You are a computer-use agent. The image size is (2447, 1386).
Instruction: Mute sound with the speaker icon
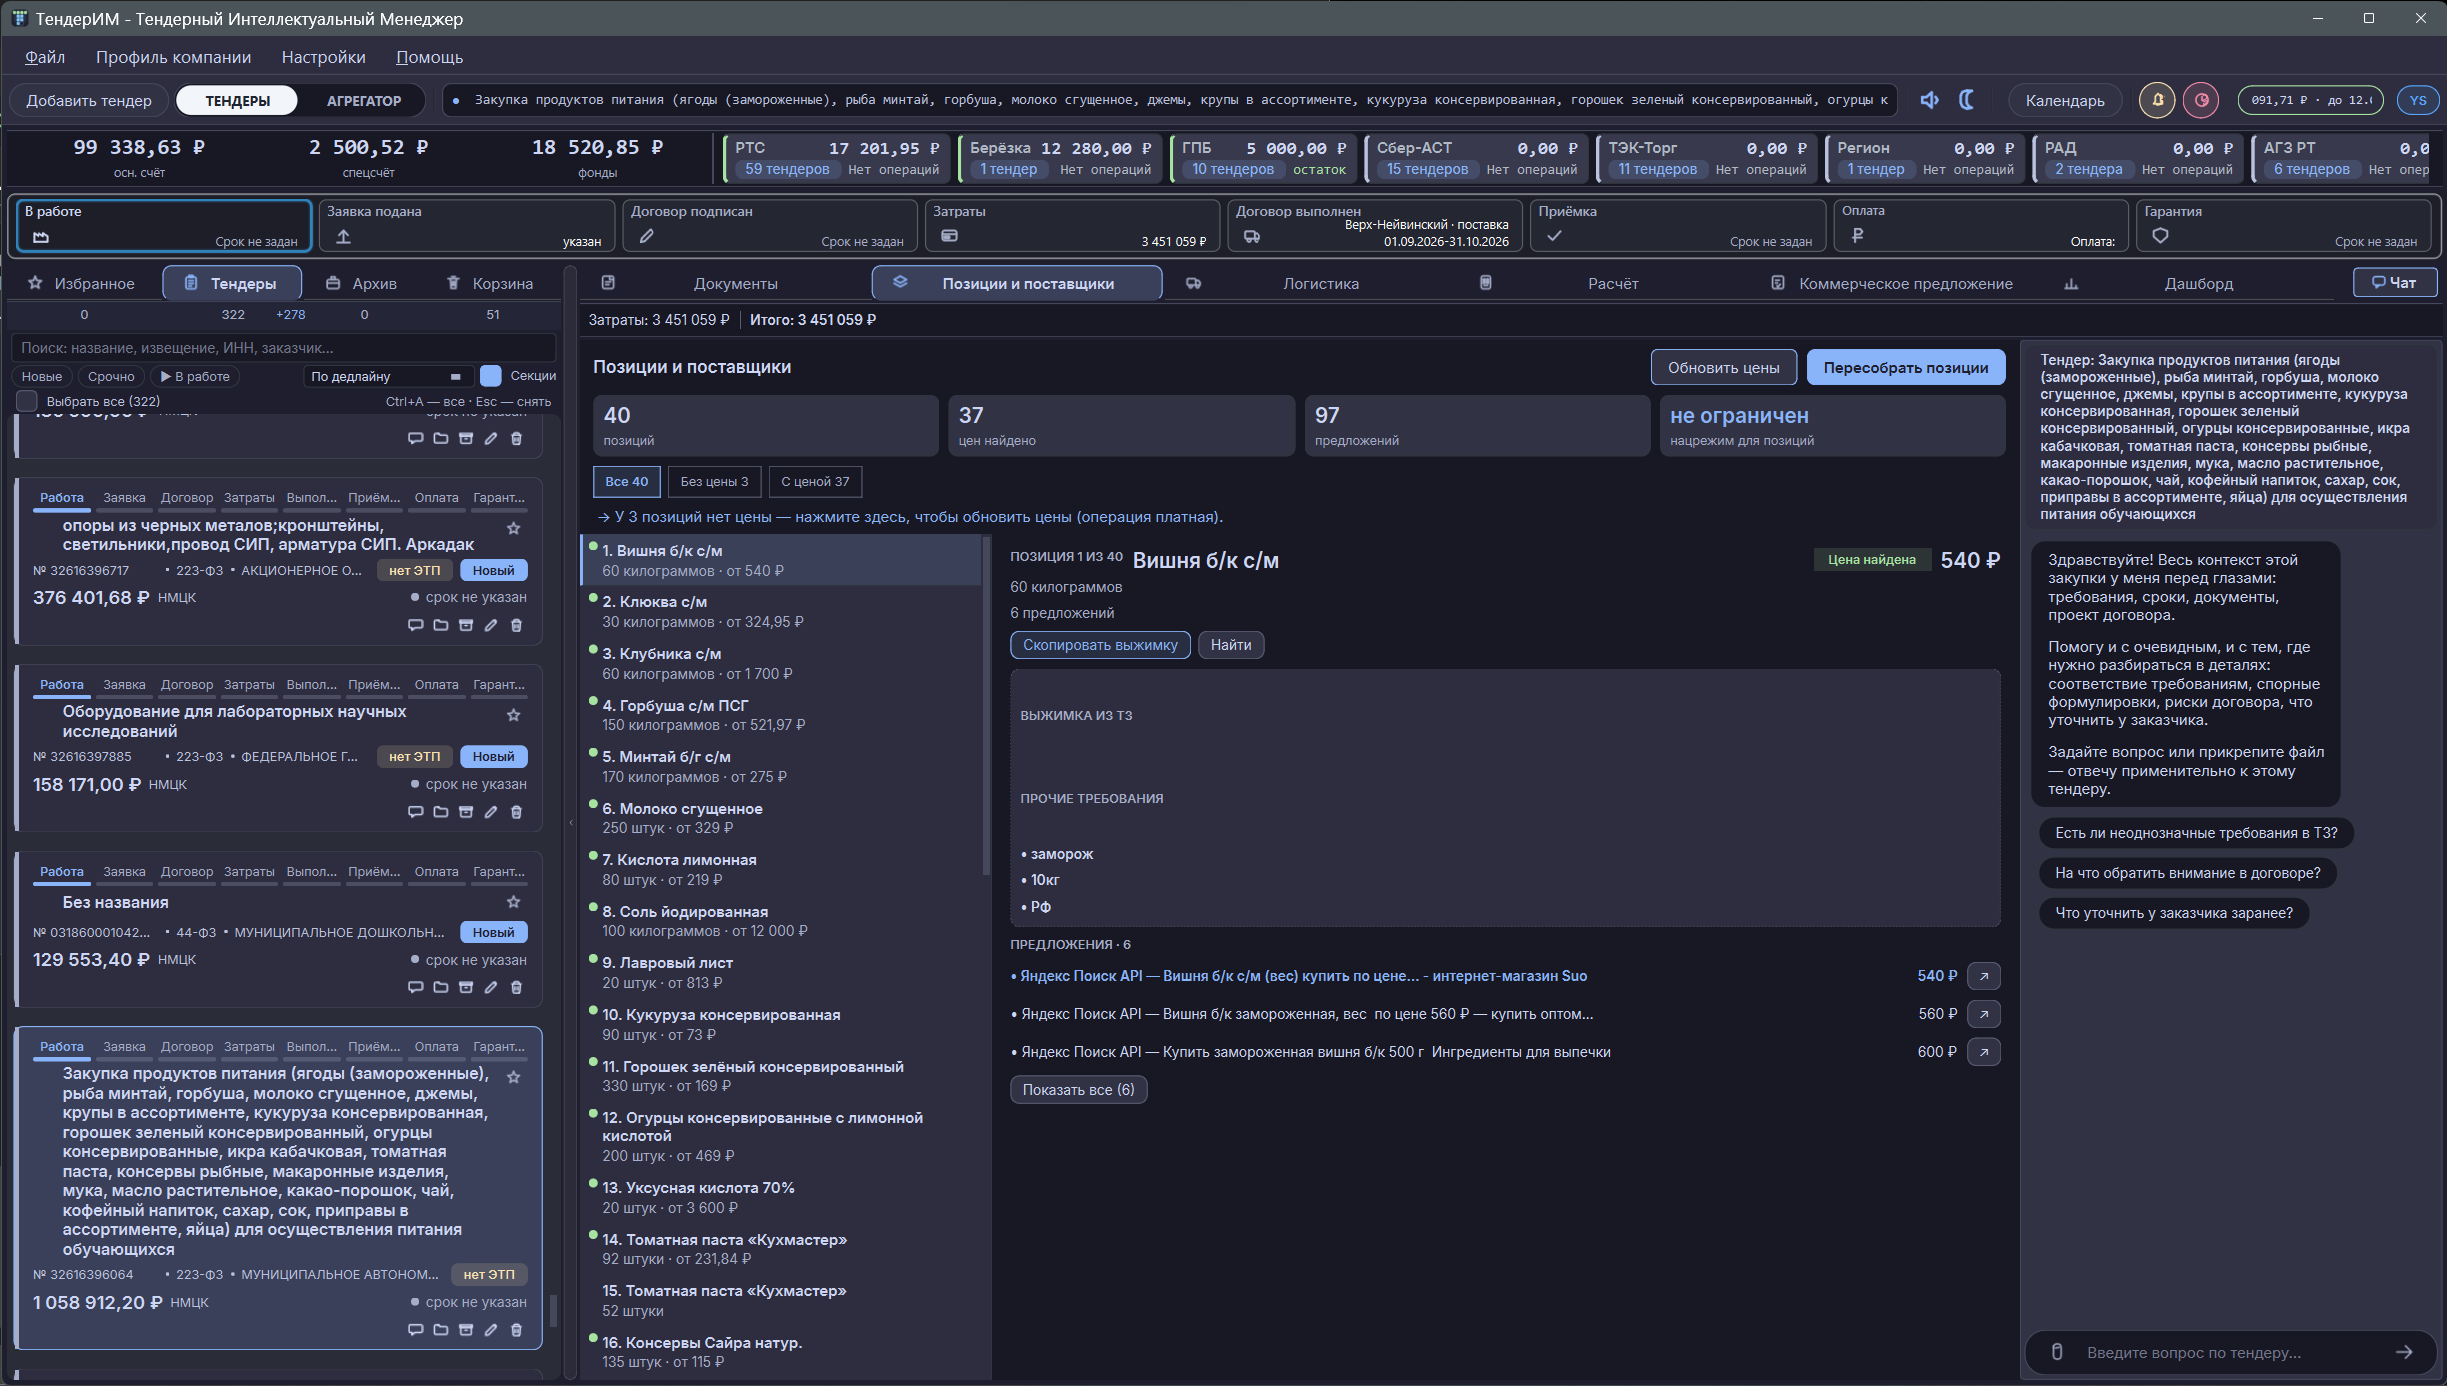pyautogui.click(x=1929, y=100)
